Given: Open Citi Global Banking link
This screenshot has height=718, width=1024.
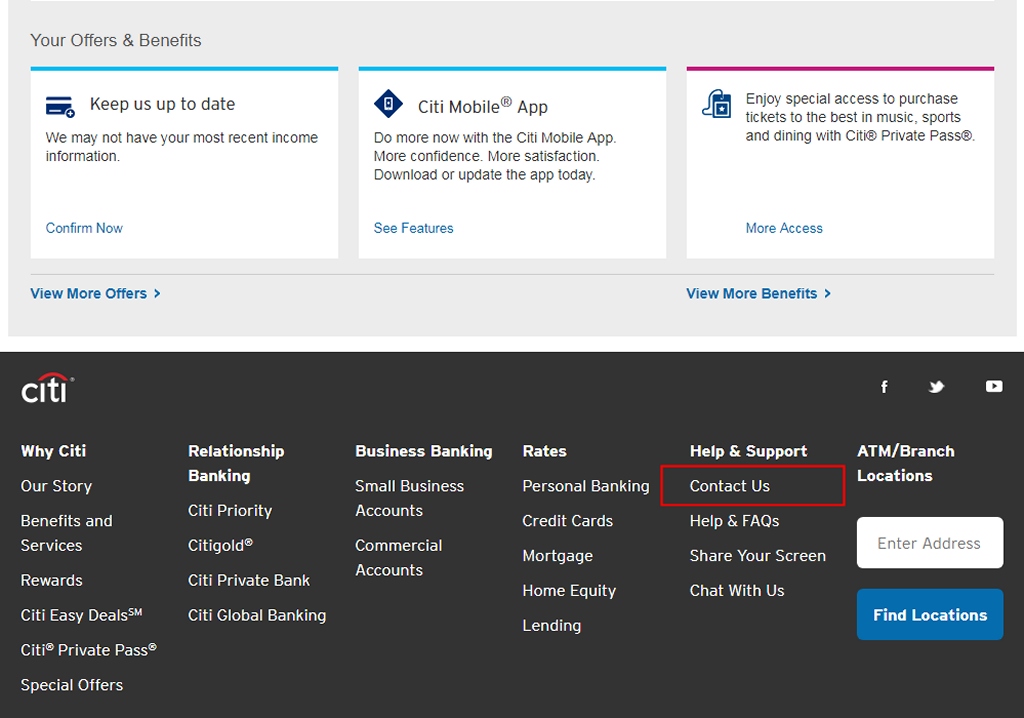Looking at the screenshot, I should (x=257, y=615).
